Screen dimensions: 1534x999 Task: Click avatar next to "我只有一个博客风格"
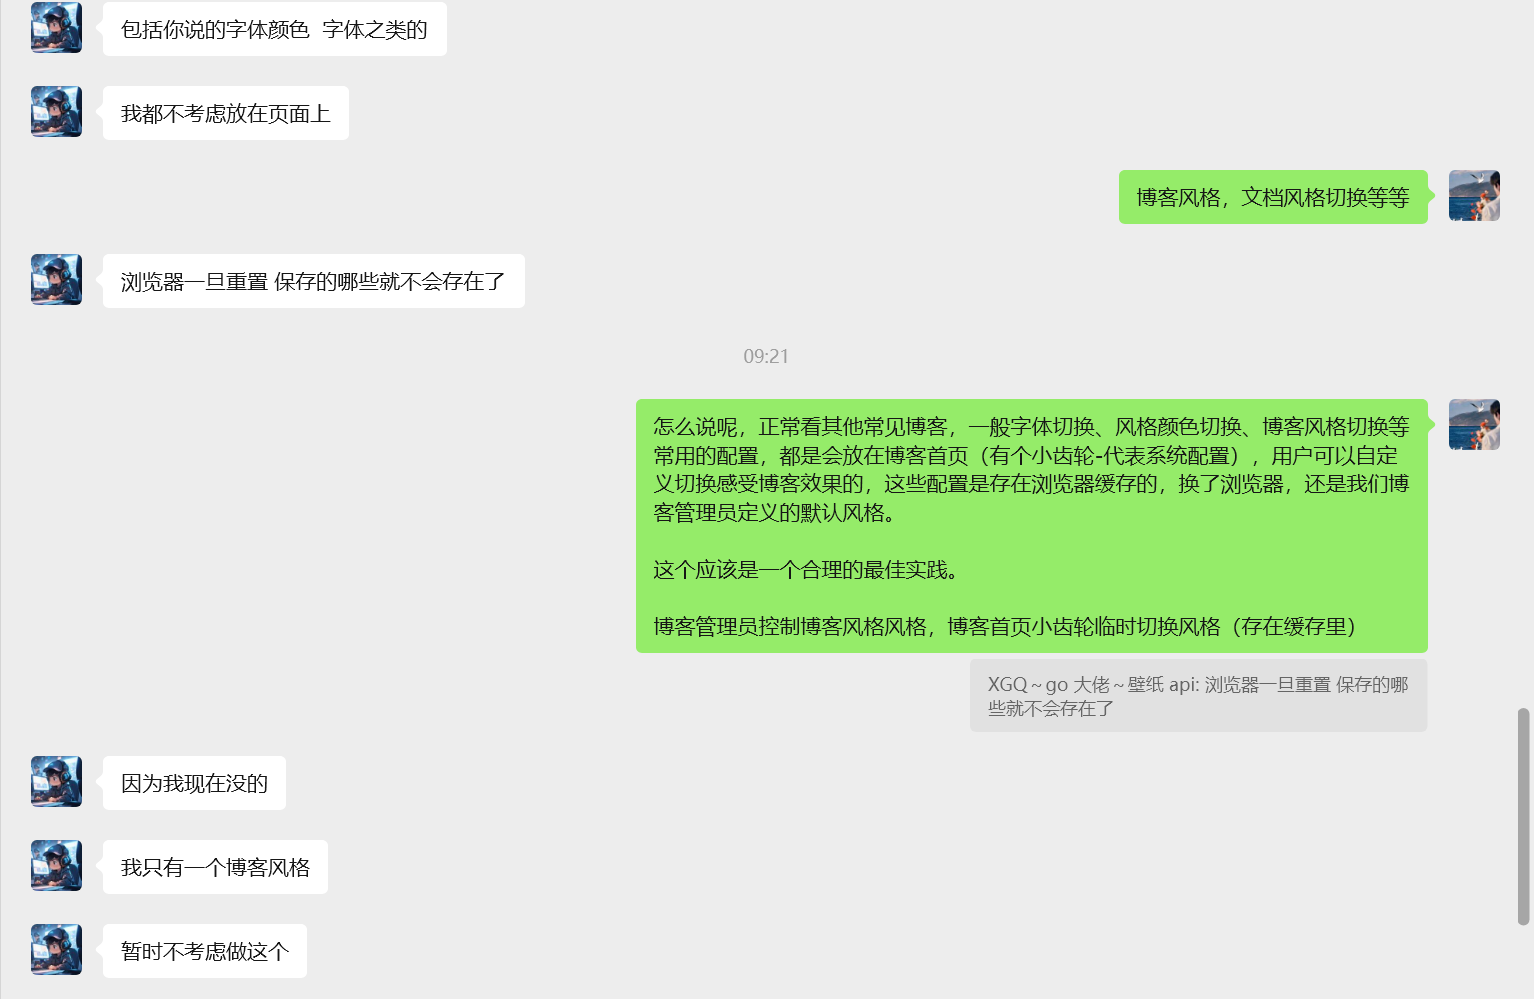(56, 865)
